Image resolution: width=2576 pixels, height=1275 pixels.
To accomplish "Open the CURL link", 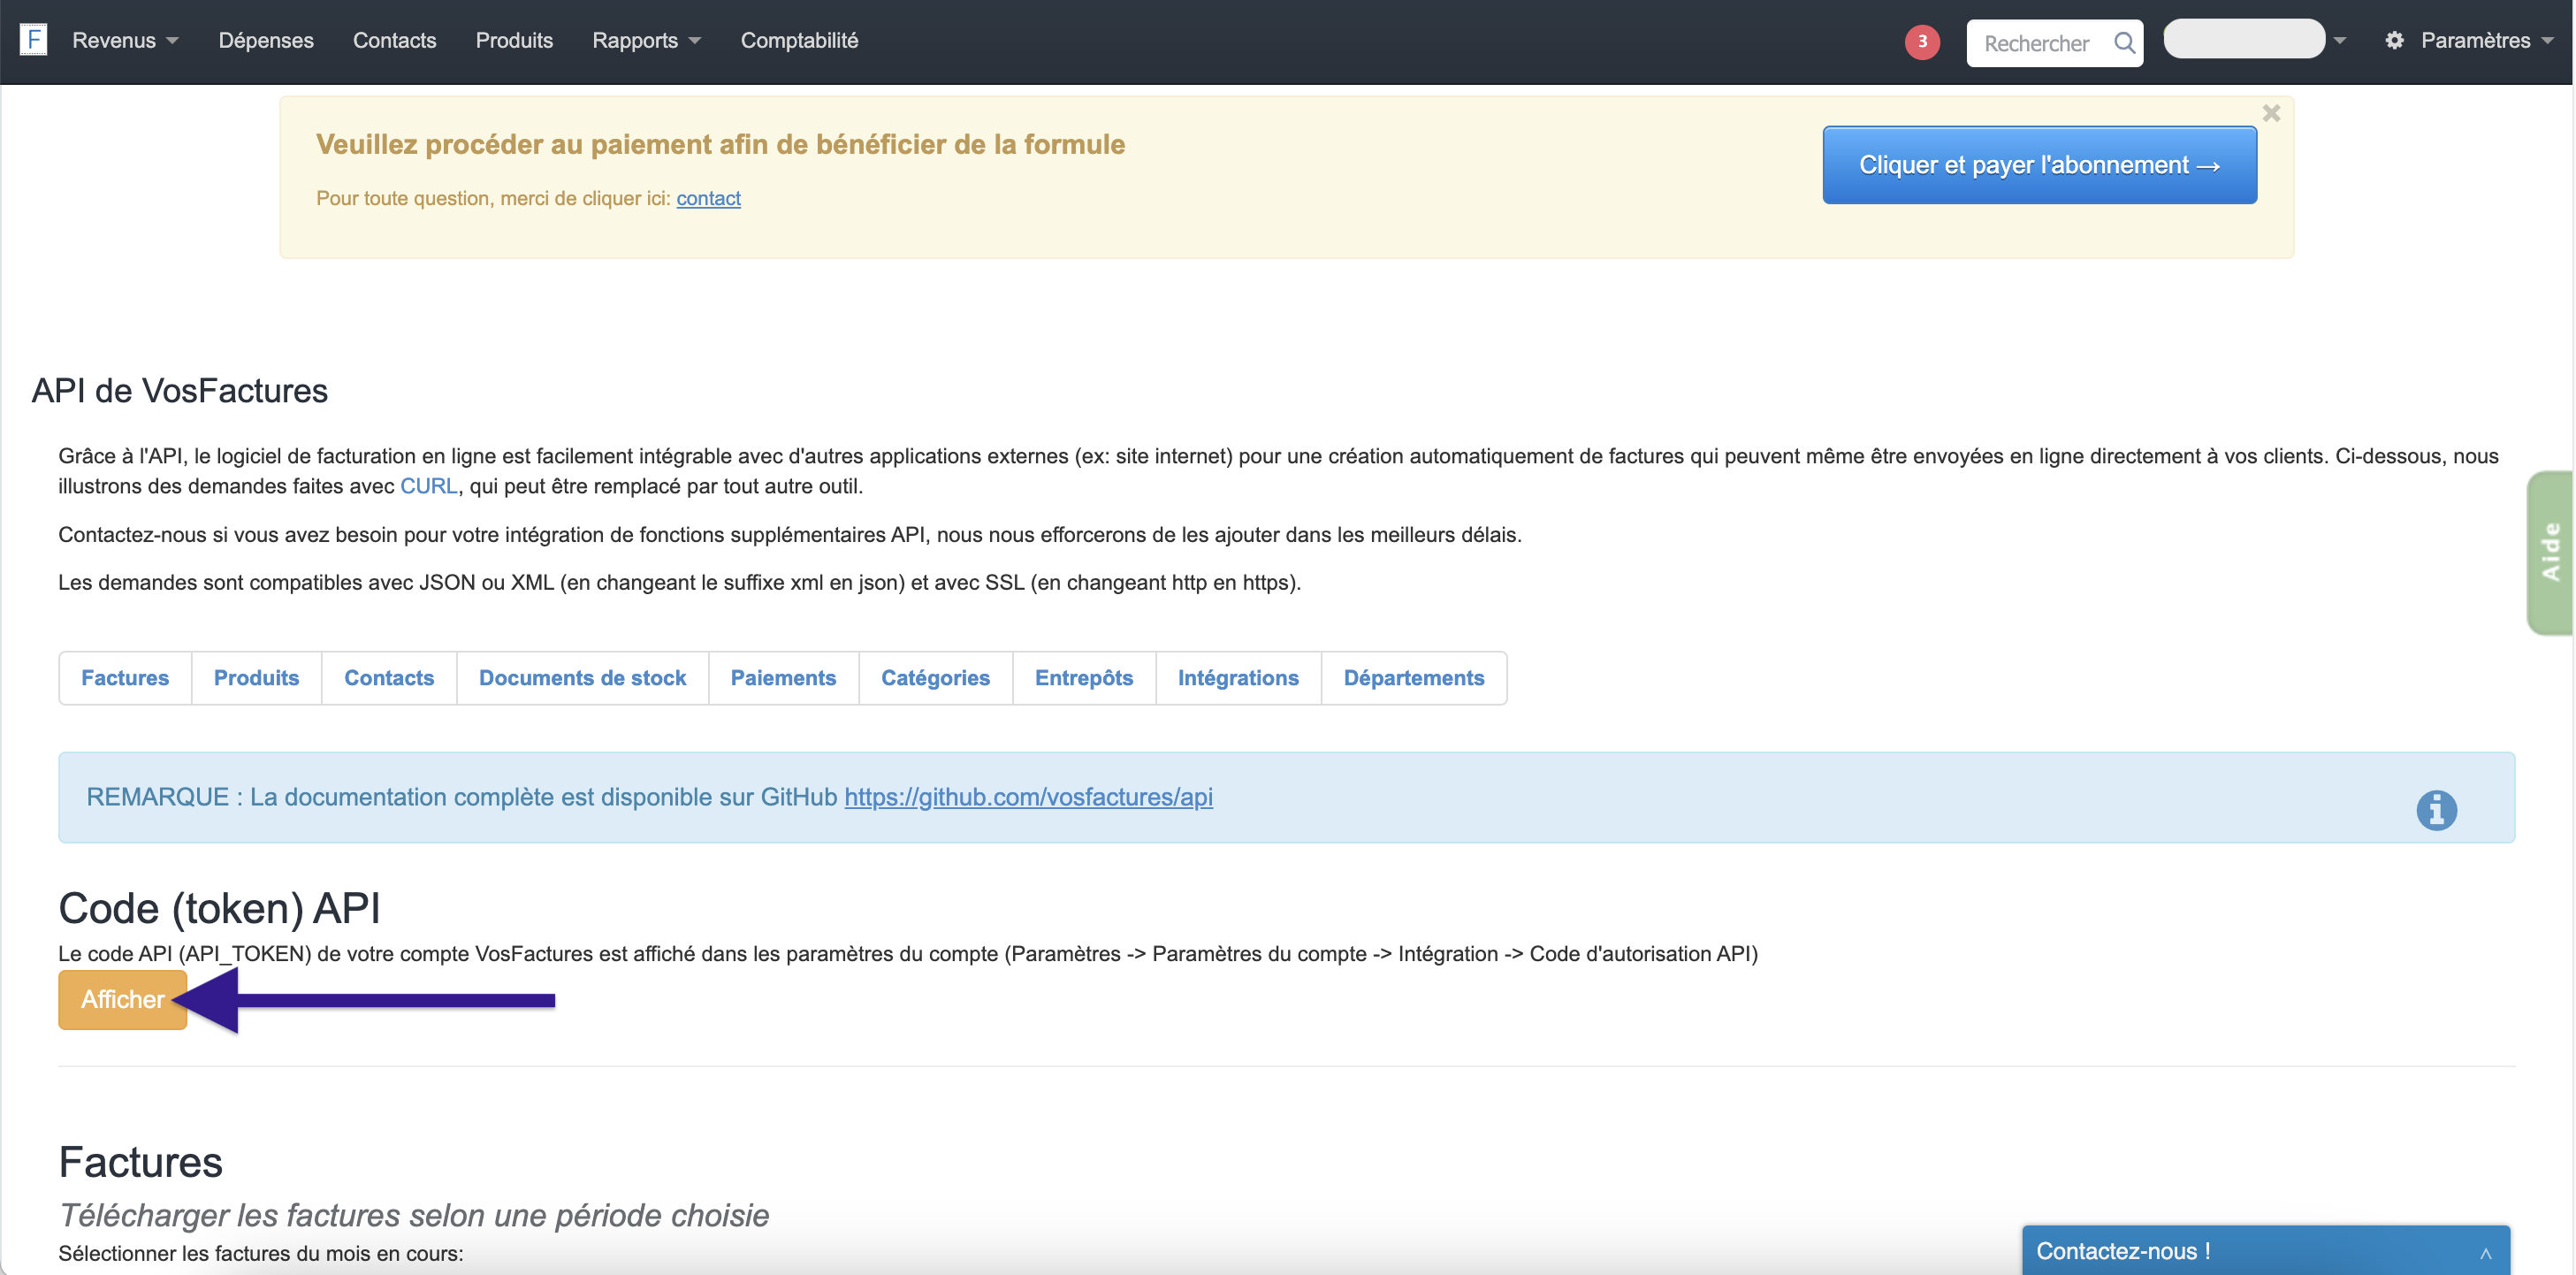I will 428,486.
